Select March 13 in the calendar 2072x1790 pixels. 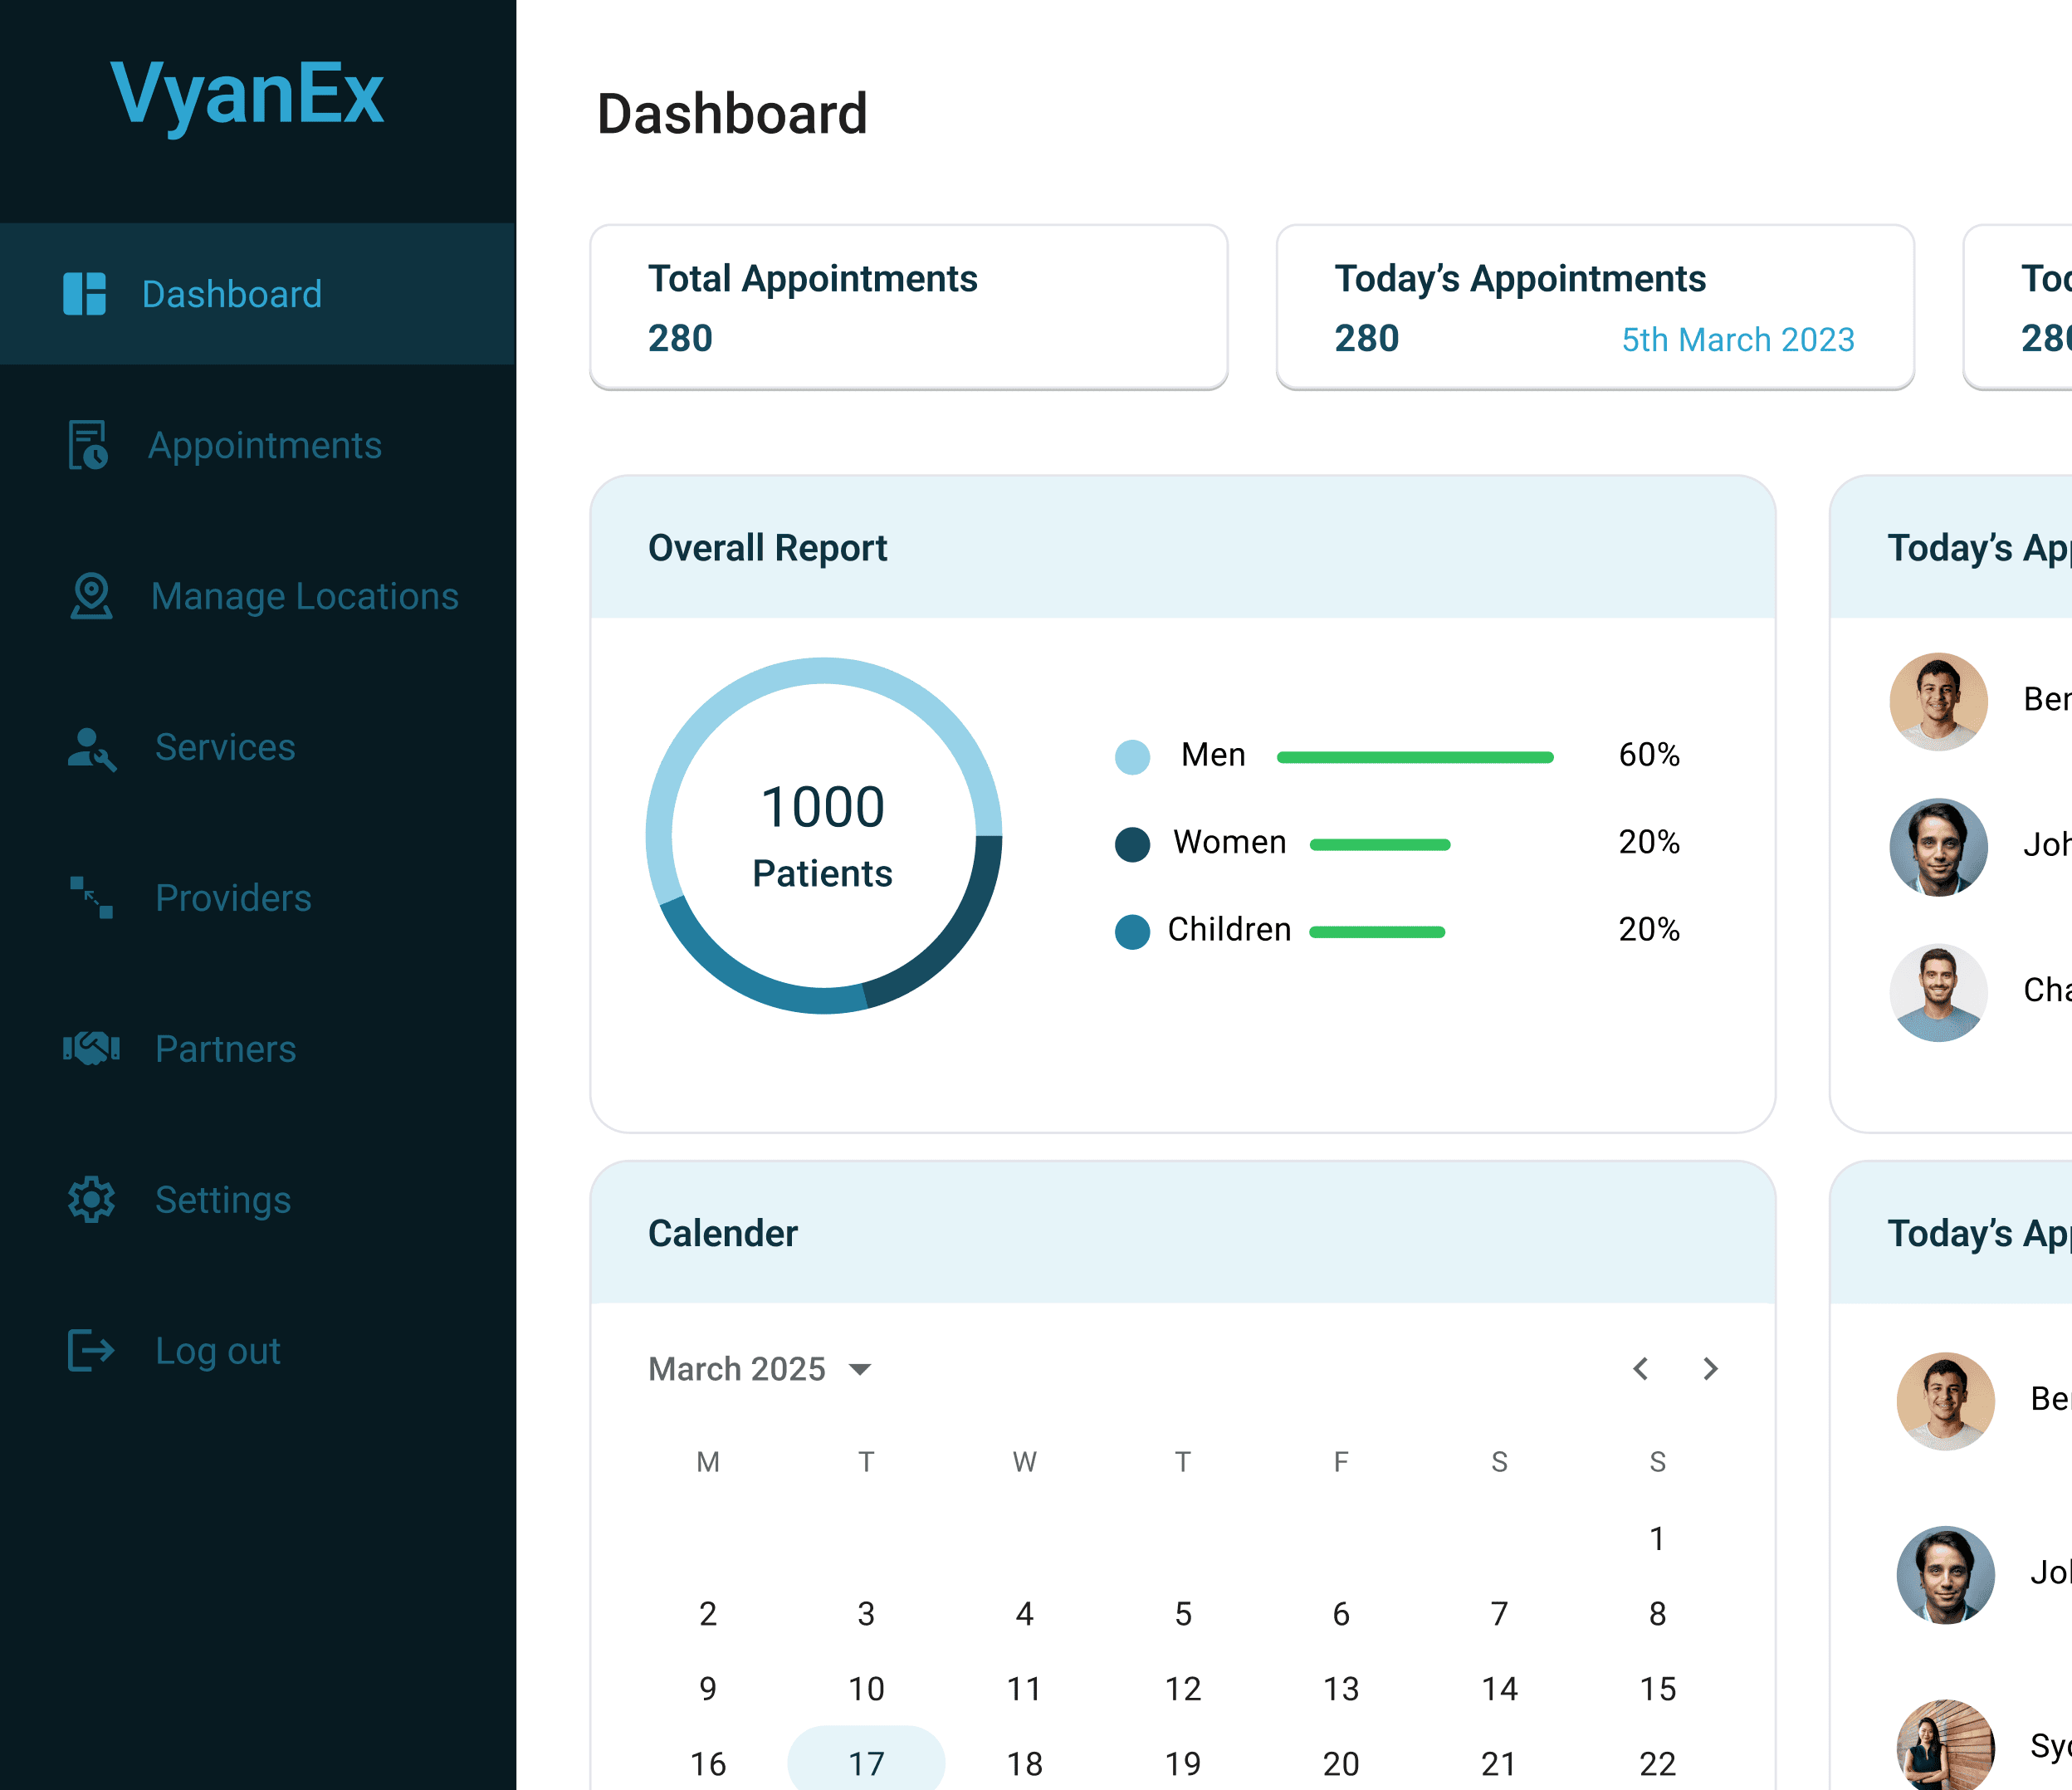coord(1341,1689)
